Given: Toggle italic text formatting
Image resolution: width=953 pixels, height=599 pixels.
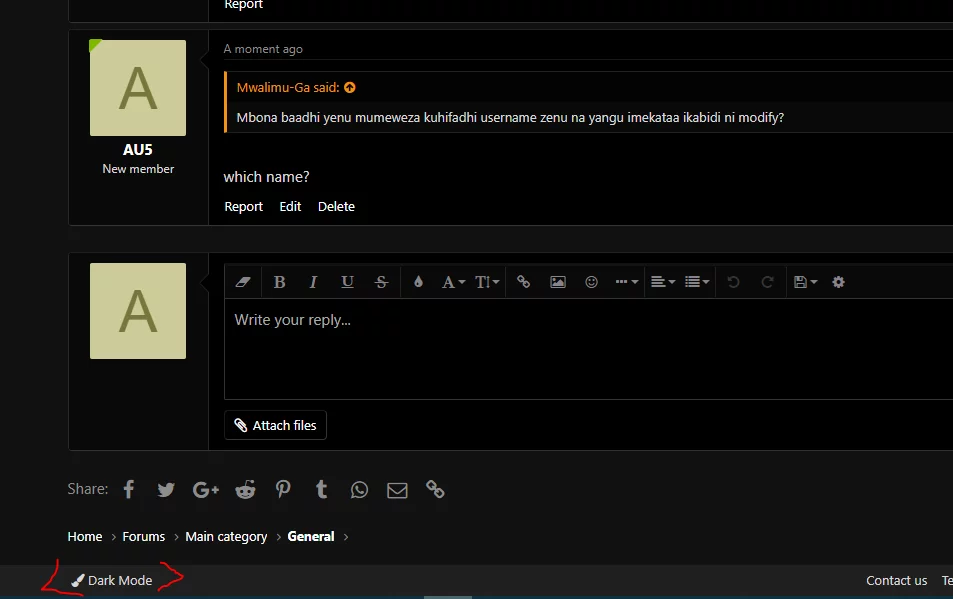Looking at the screenshot, I should [313, 282].
